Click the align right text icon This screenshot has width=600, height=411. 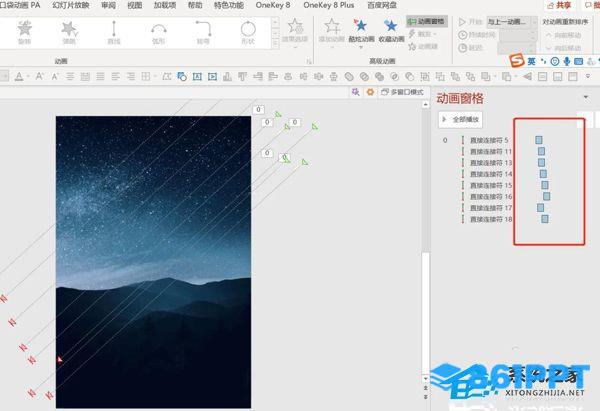(x=131, y=77)
